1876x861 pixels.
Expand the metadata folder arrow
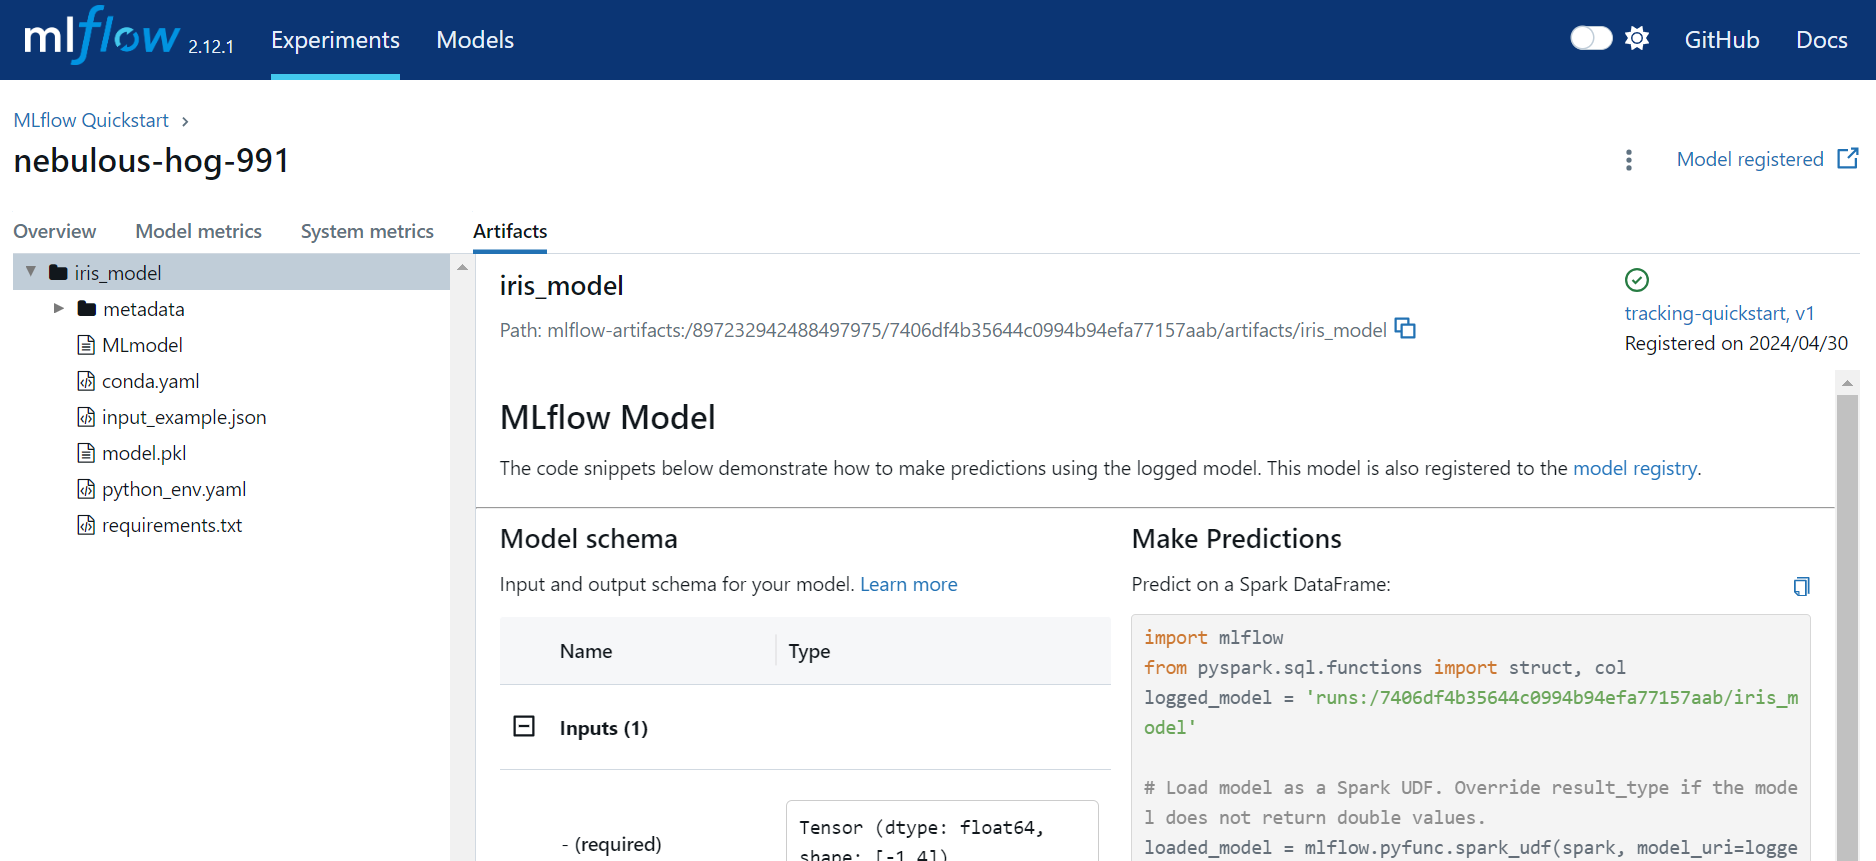[x=59, y=308]
